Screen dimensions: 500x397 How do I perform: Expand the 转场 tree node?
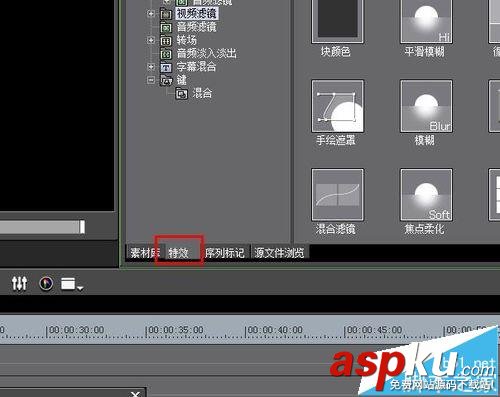click(151, 40)
